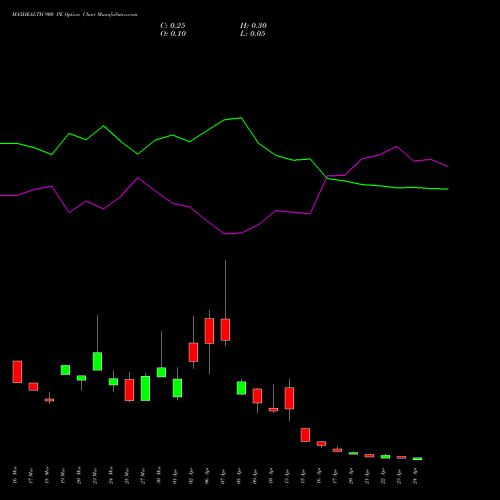Click the red candle above 16 Mar
This screenshot has height=500, width=500.
click(x=17, y=372)
